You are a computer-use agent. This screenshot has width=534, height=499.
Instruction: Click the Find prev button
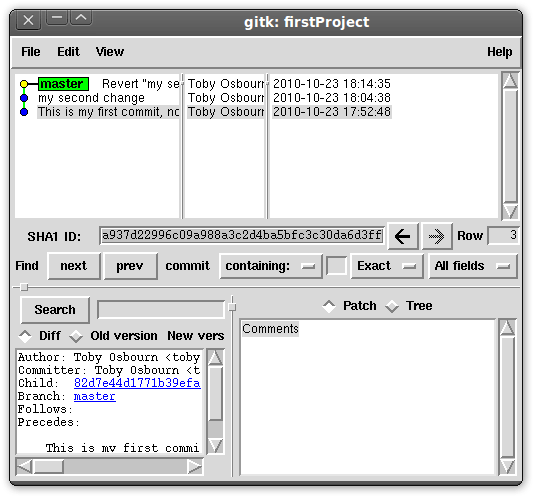pyautogui.click(x=130, y=266)
